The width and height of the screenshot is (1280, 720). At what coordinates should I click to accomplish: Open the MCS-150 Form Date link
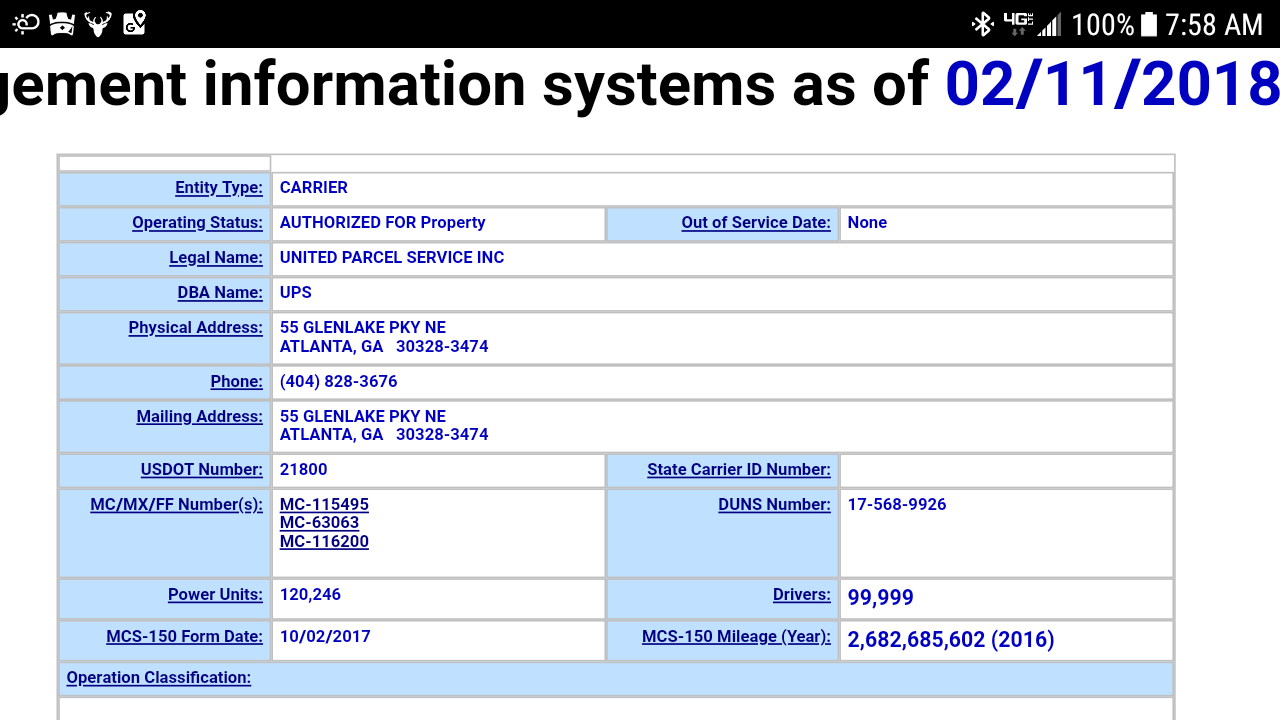pyautogui.click(x=184, y=637)
